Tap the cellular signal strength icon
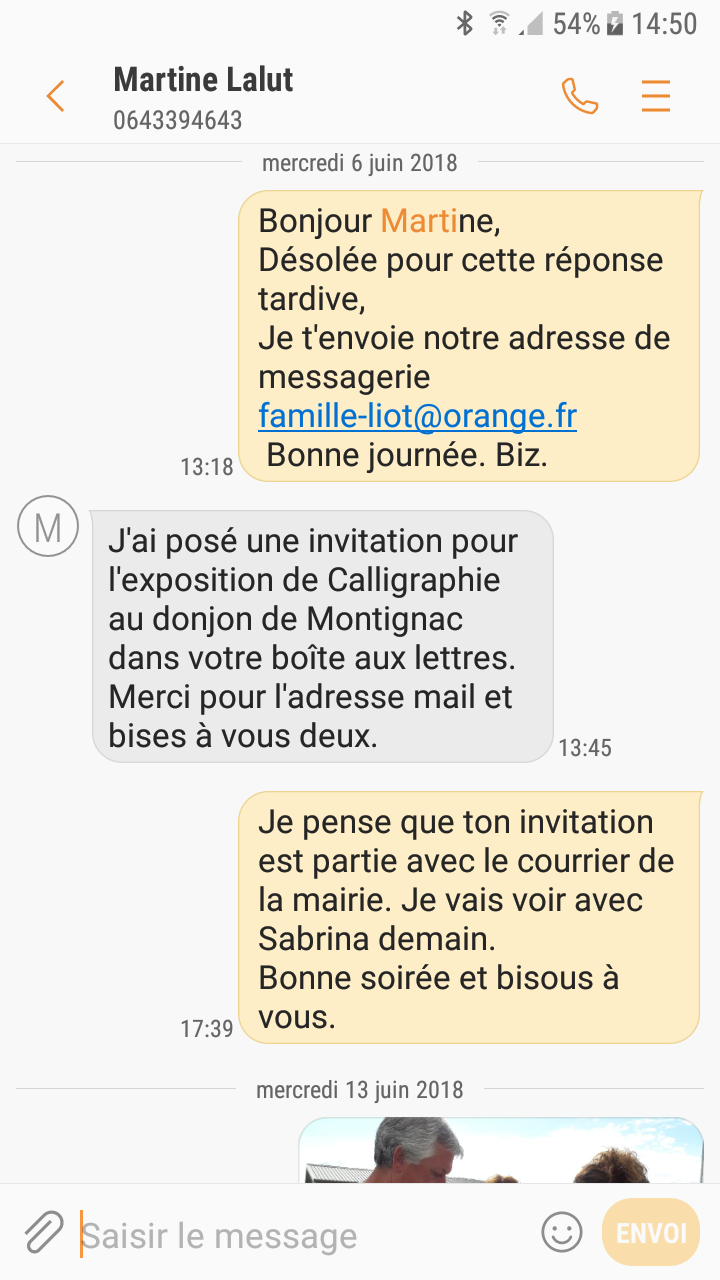 tap(533, 24)
